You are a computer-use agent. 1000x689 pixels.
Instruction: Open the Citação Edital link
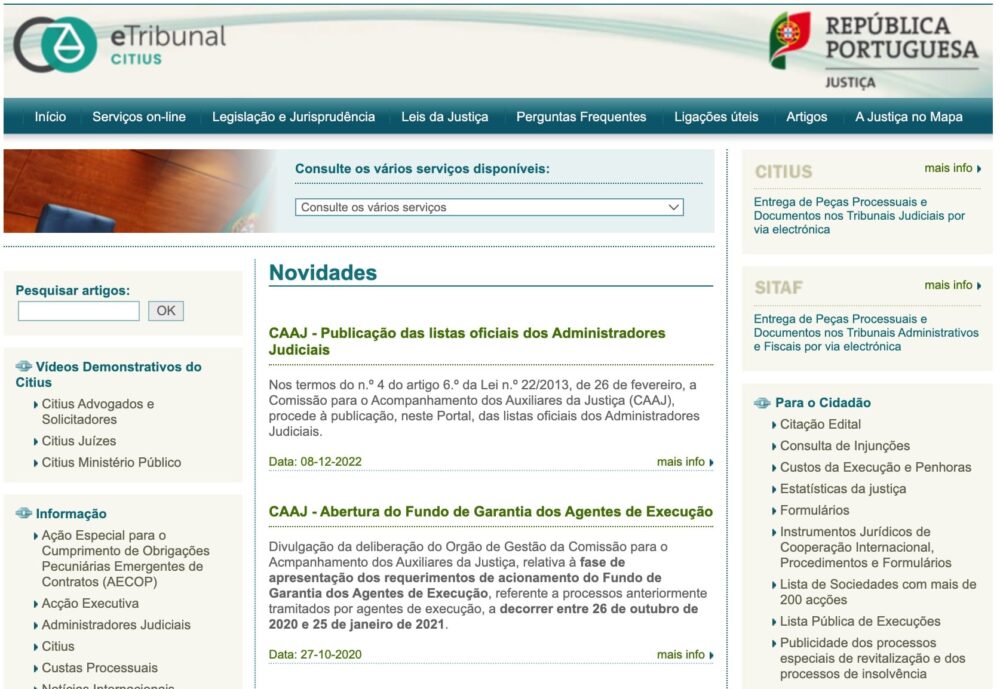coord(822,424)
